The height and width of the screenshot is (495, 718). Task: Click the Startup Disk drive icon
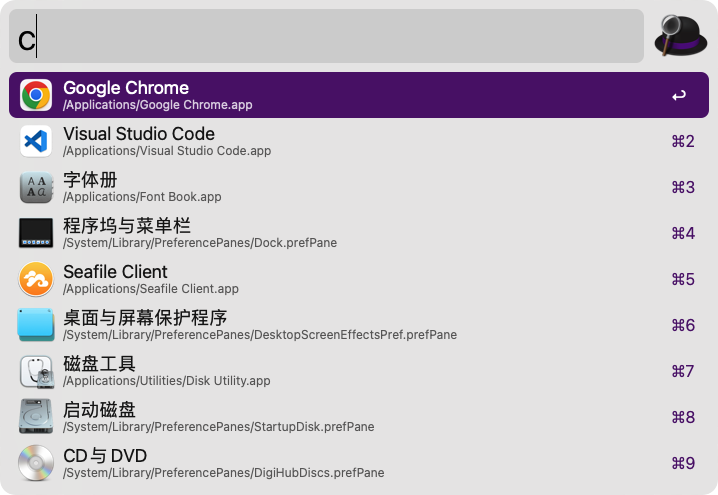(x=36, y=417)
